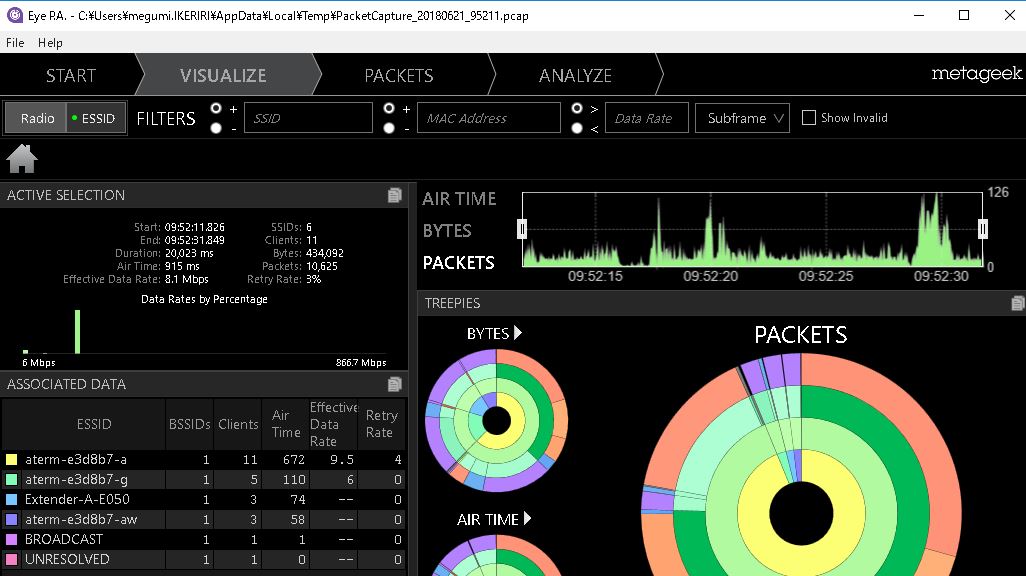The width and height of the screenshot is (1026, 576).
Task: Switch grouping to Radio
Action: point(37,118)
